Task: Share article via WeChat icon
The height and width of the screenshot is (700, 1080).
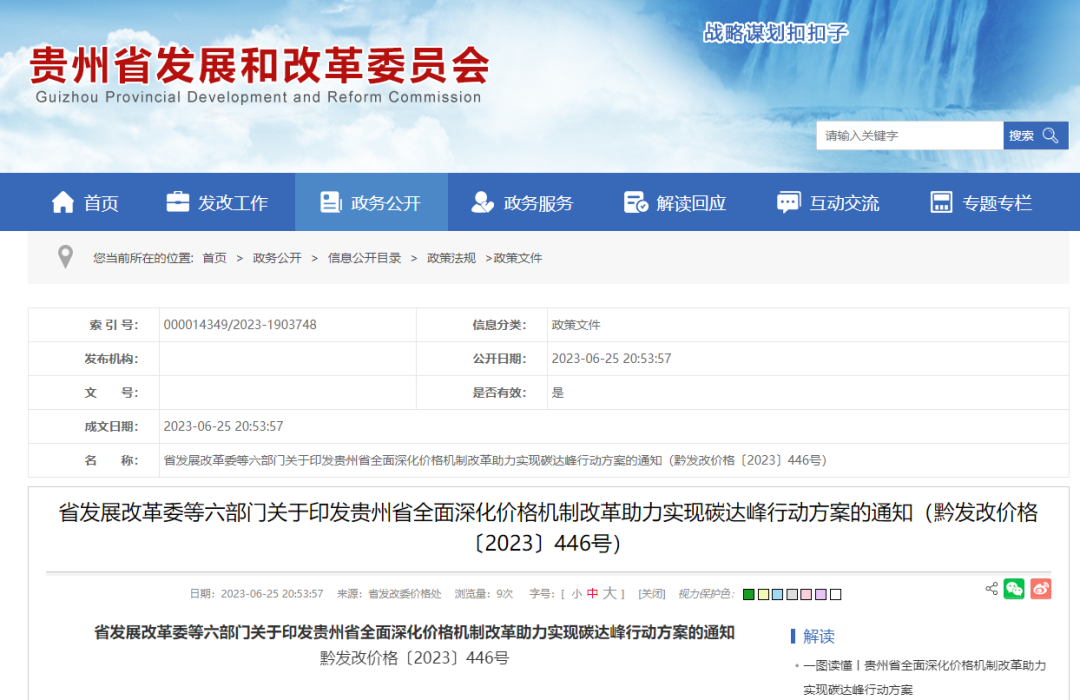Action: [x=1014, y=589]
